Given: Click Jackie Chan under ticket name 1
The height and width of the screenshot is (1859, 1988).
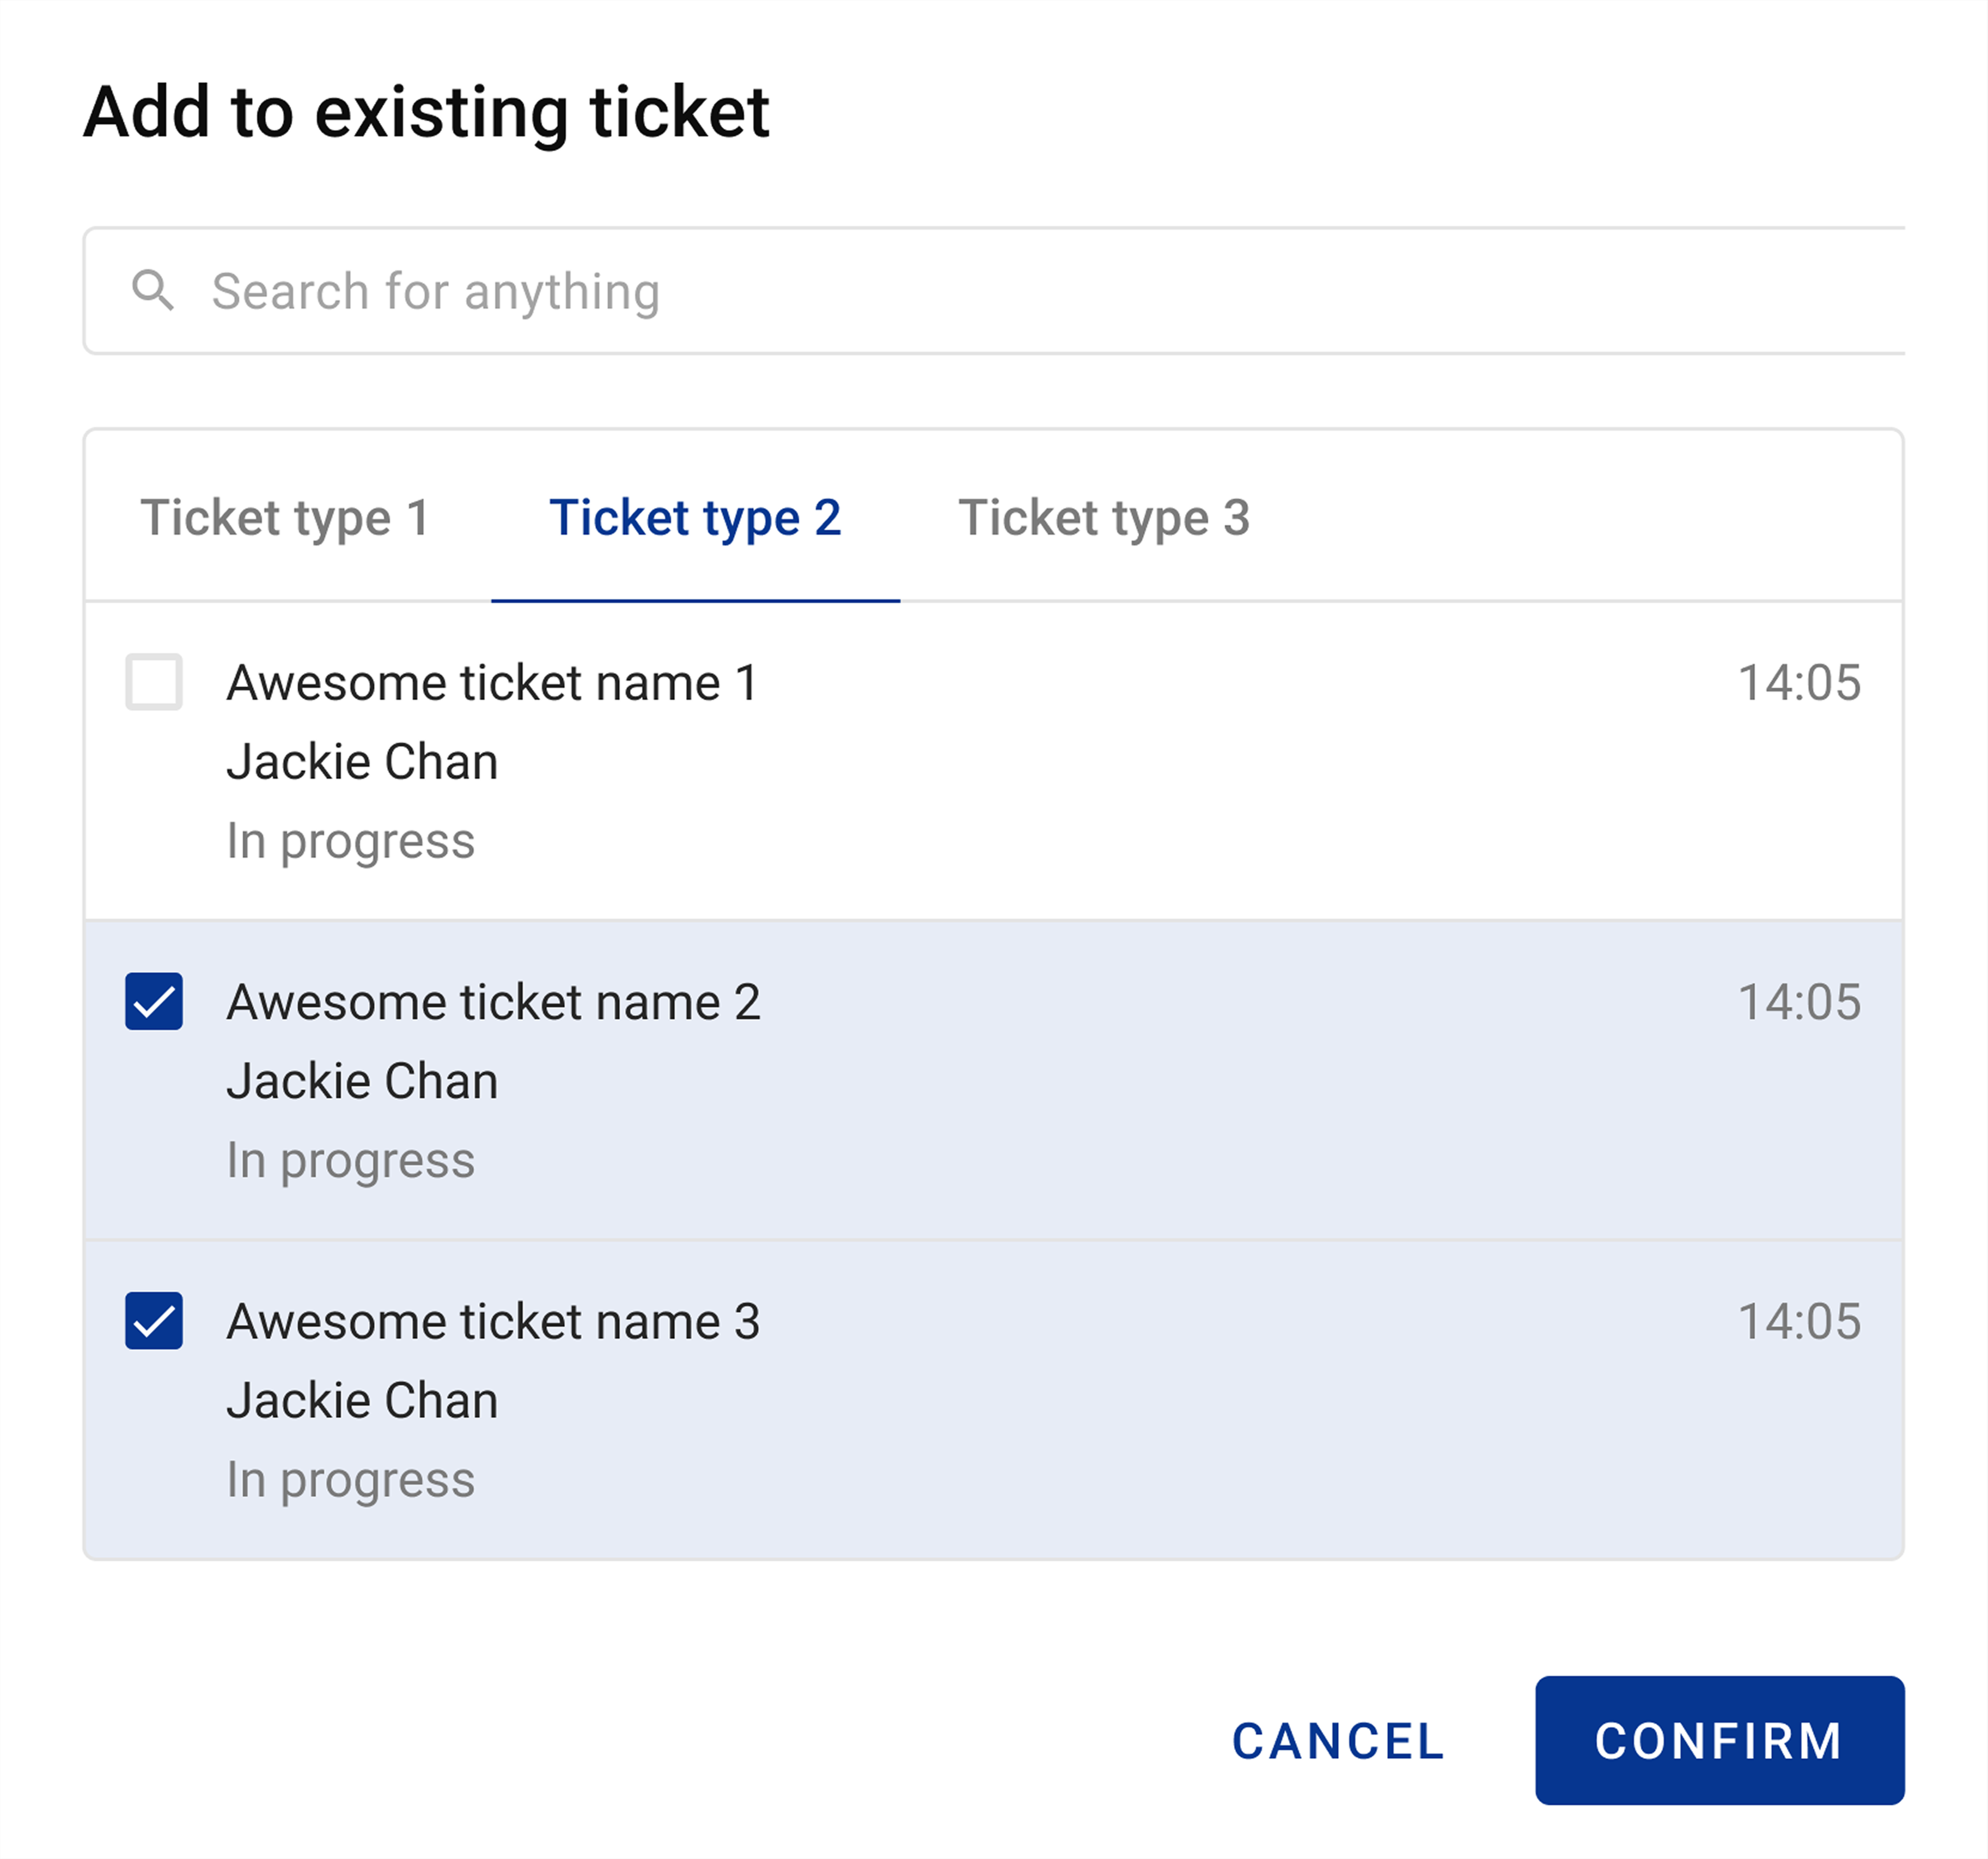Looking at the screenshot, I should click(362, 762).
